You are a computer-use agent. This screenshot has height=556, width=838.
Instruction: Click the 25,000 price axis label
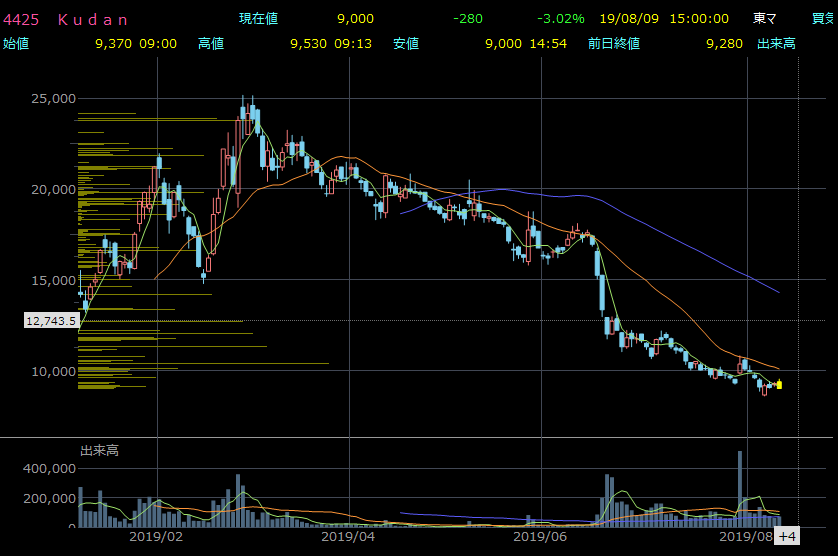[54, 99]
